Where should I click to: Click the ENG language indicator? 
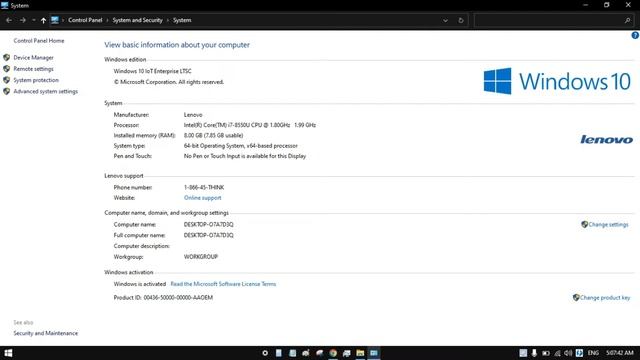[593, 353]
